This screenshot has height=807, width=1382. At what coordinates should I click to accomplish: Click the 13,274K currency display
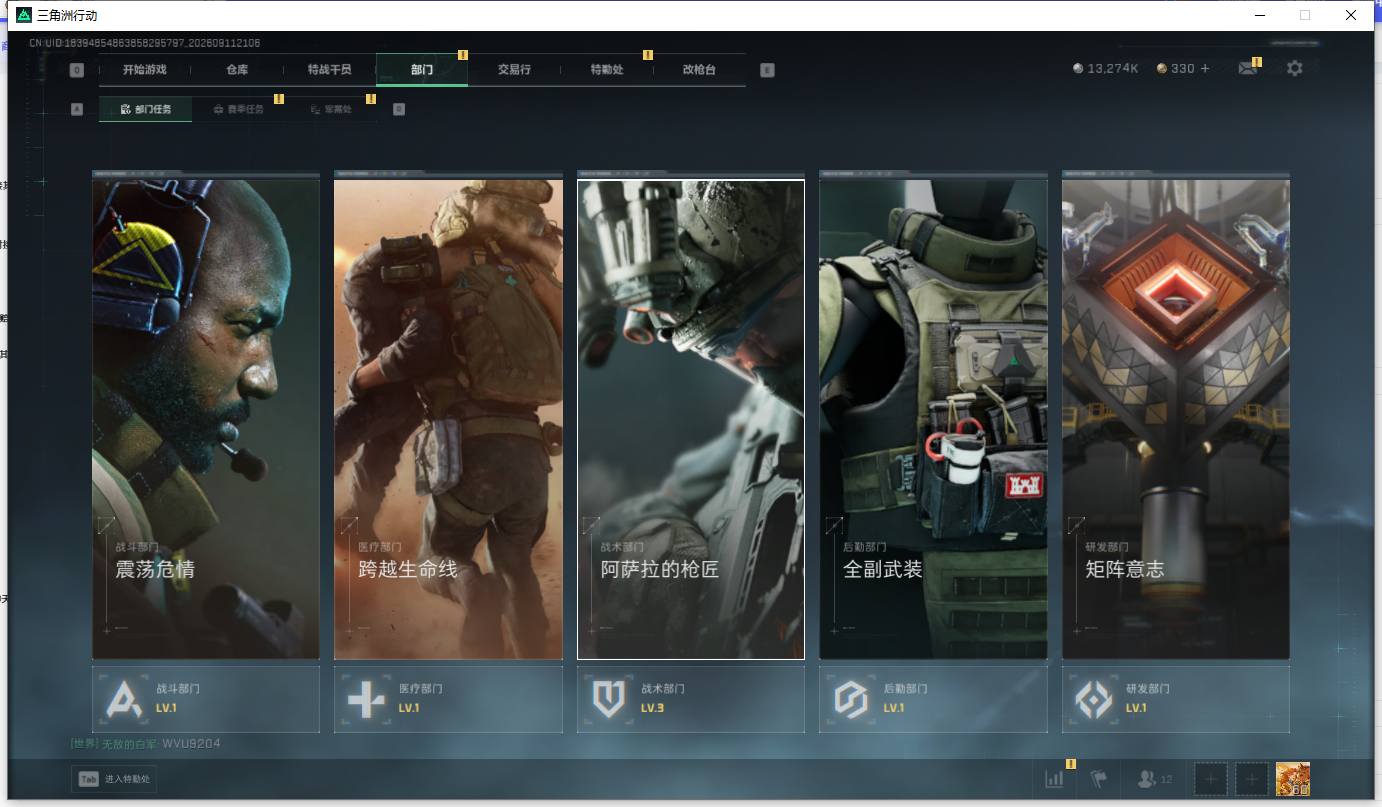(x=1106, y=69)
